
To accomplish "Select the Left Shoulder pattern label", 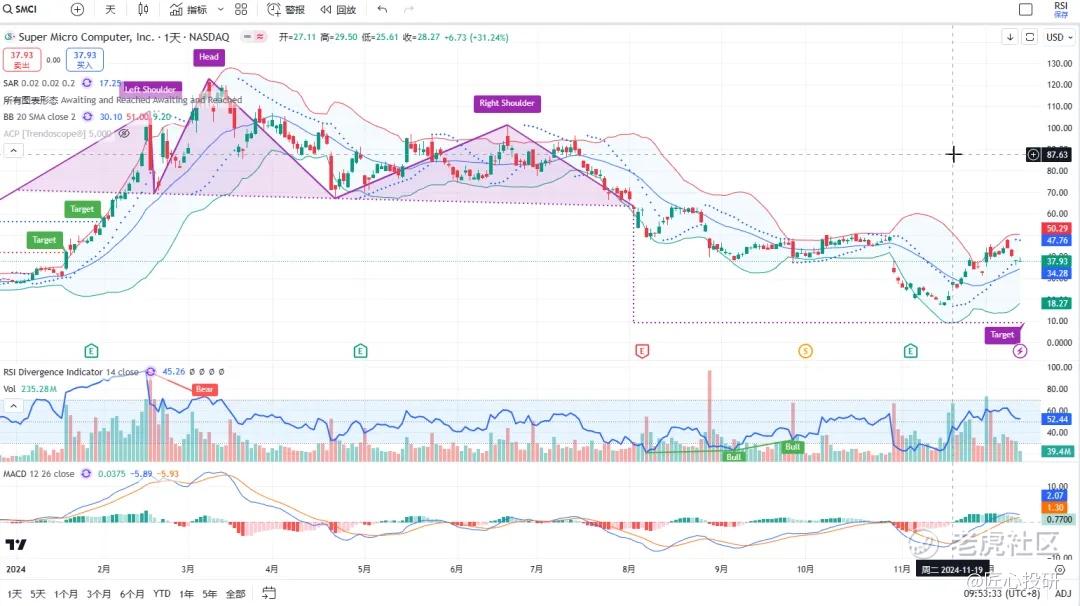I will [150, 90].
